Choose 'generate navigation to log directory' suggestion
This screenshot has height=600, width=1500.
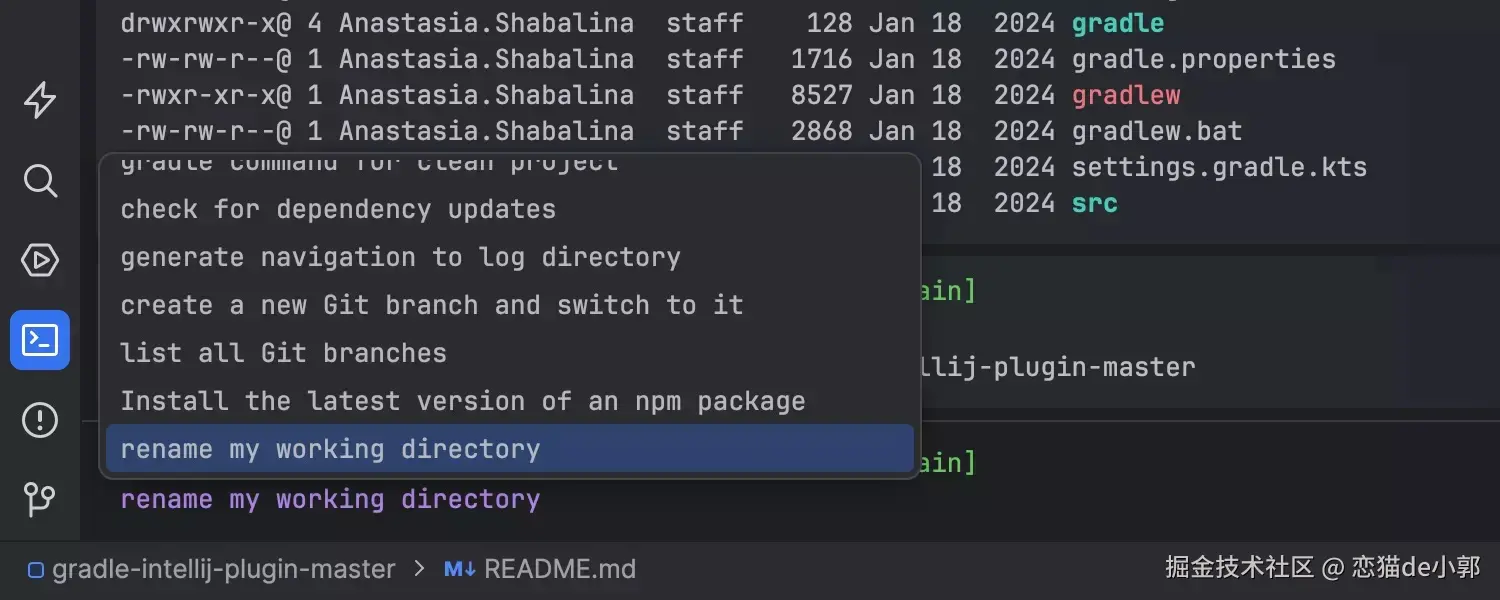[400, 258]
